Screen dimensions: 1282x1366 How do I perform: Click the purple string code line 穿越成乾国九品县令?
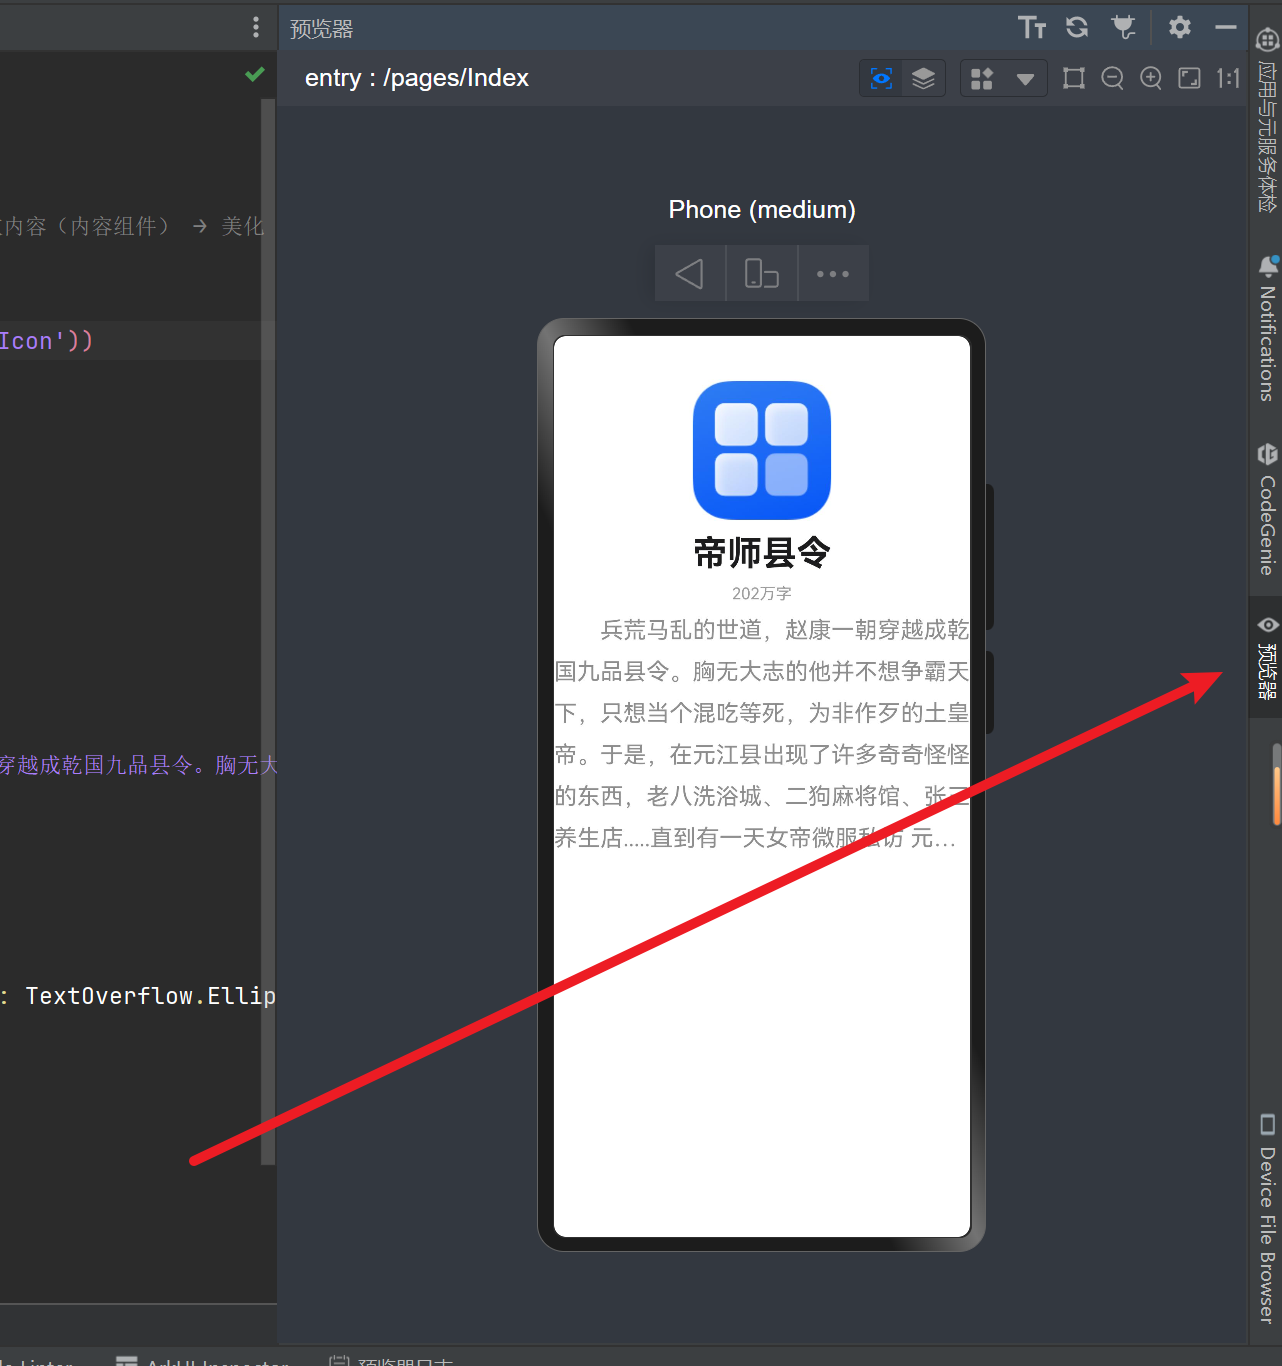pyautogui.click(x=138, y=765)
